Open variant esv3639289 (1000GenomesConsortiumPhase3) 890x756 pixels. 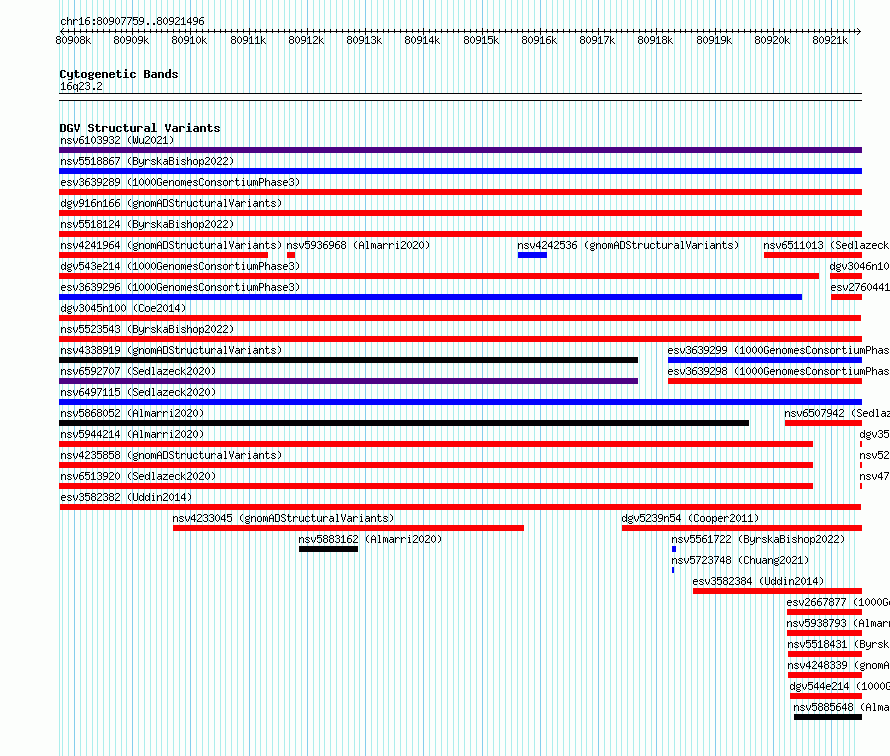click(180, 182)
